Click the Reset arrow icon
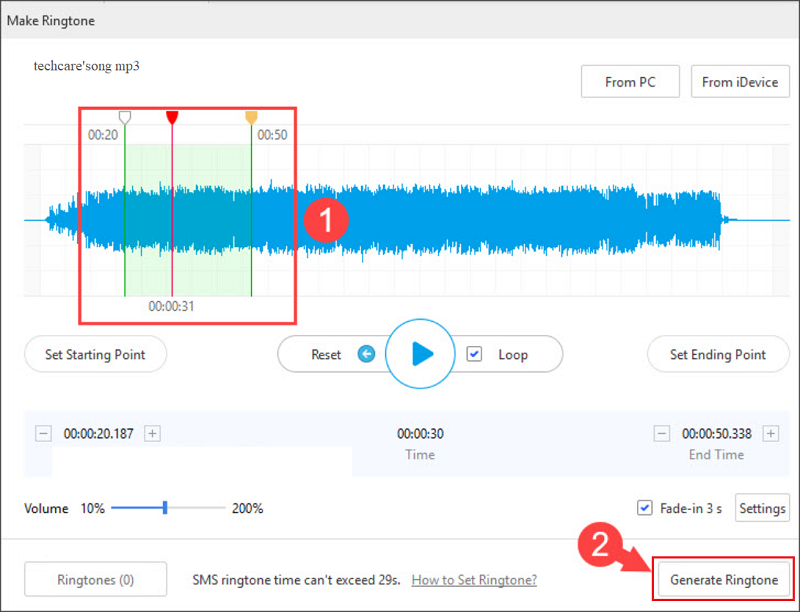This screenshot has height=612, width=800. (366, 354)
